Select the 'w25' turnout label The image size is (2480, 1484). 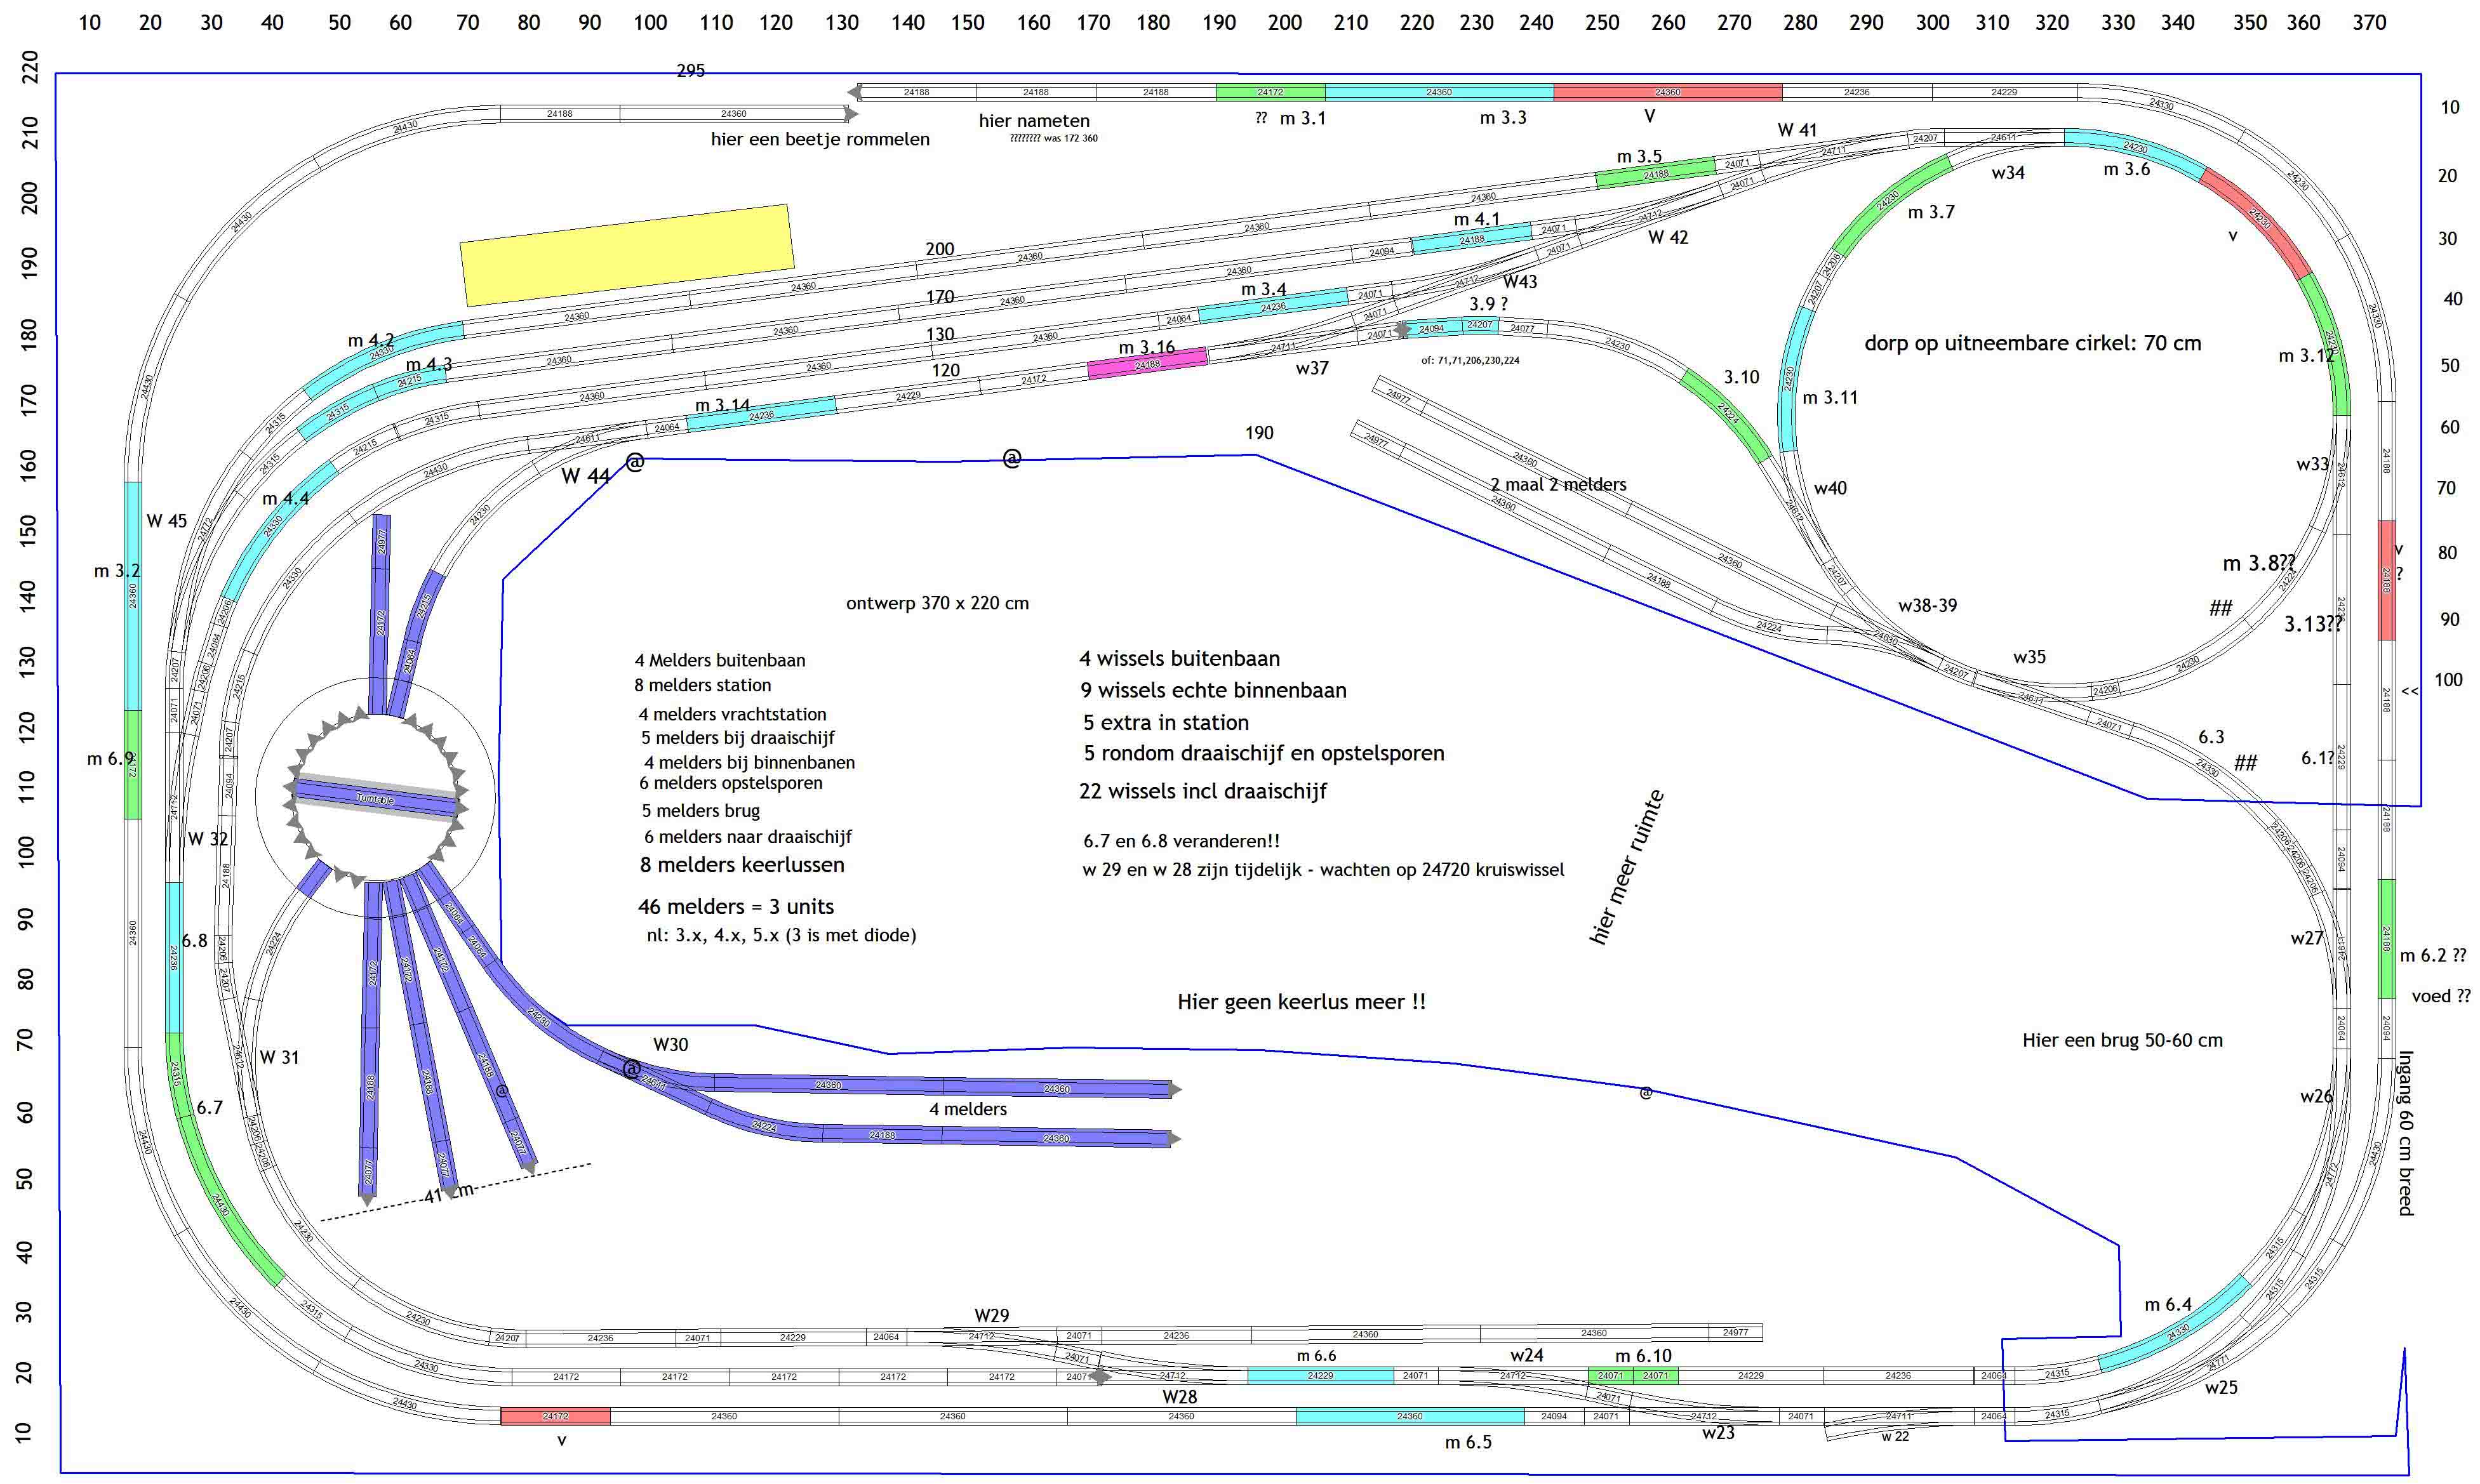click(2221, 1387)
